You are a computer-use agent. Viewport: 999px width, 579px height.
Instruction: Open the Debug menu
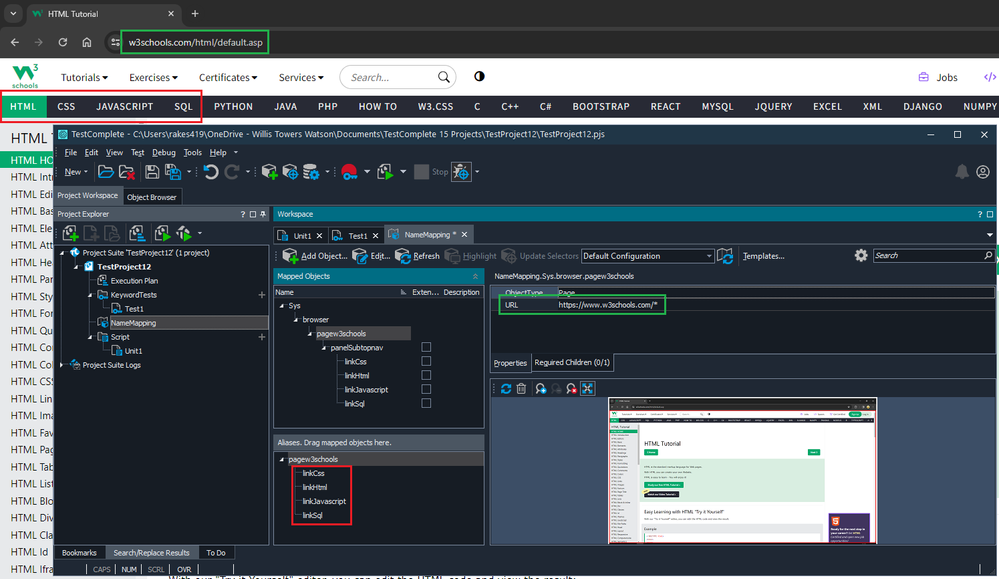point(163,152)
